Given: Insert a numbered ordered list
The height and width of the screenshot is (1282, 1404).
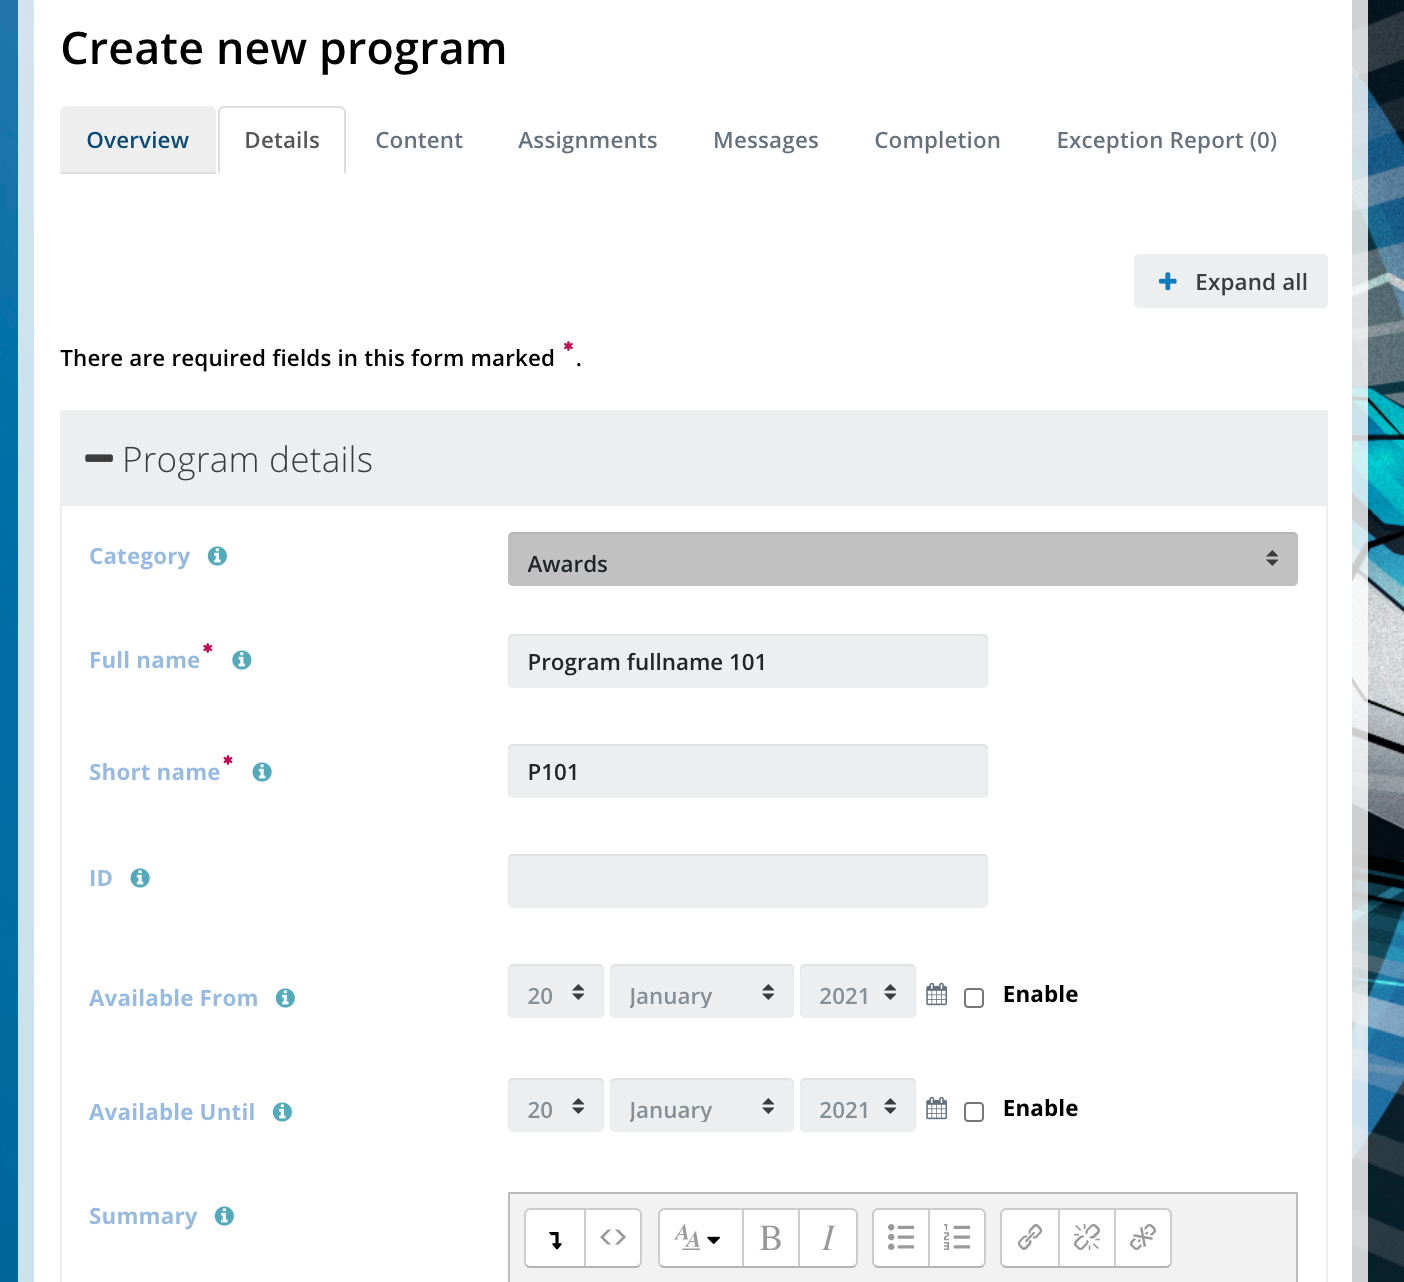Looking at the screenshot, I should tap(957, 1238).
